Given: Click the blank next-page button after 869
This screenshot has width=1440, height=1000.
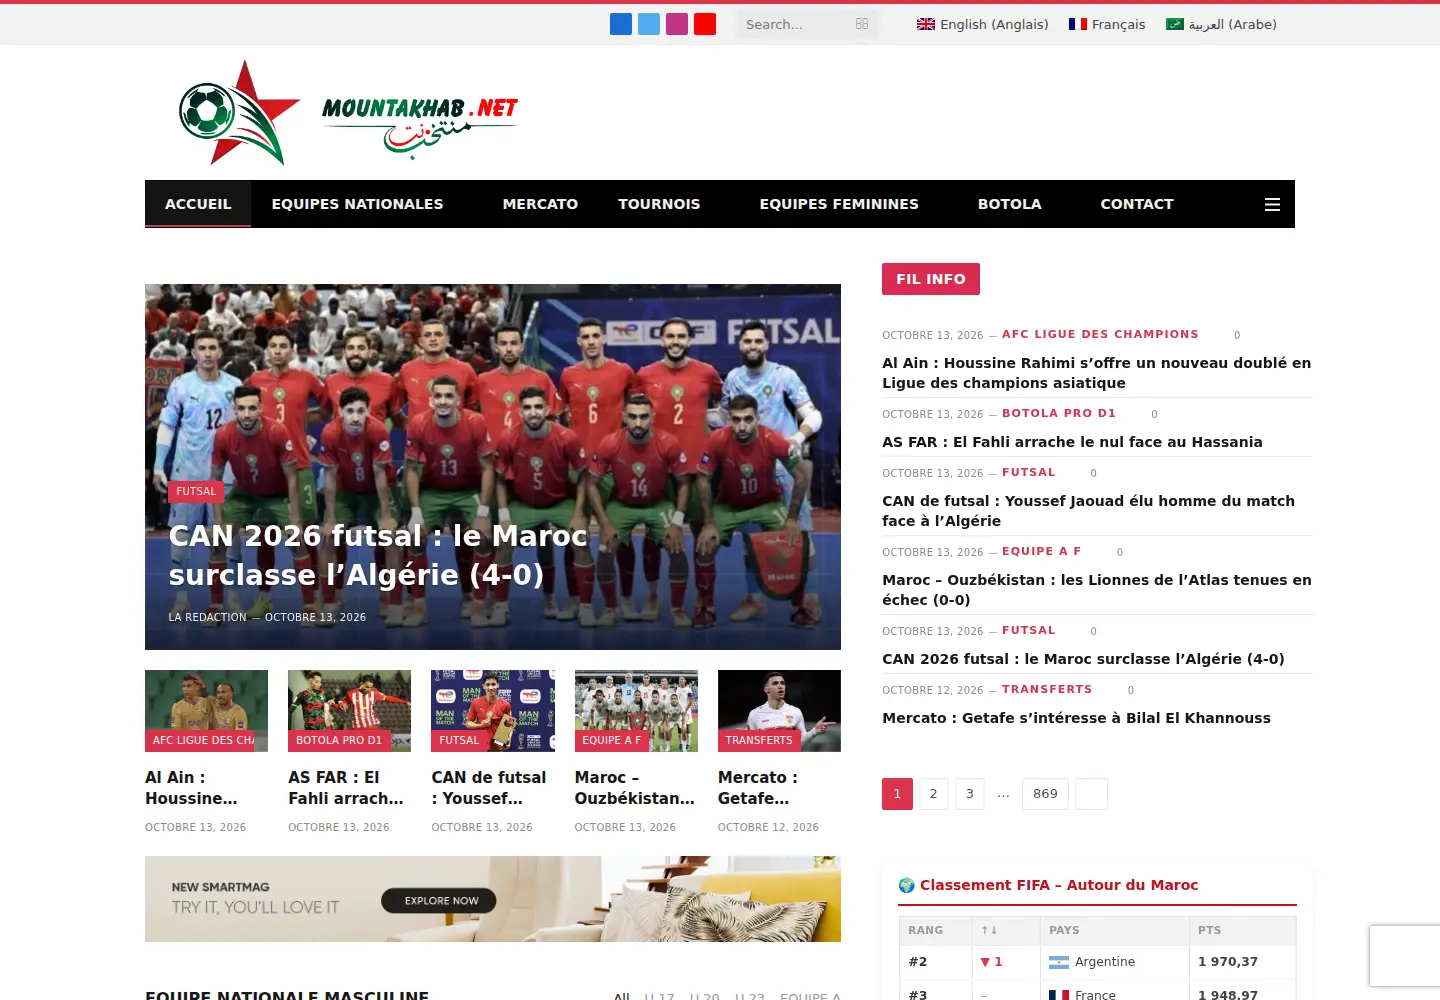Looking at the screenshot, I should [1091, 794].
